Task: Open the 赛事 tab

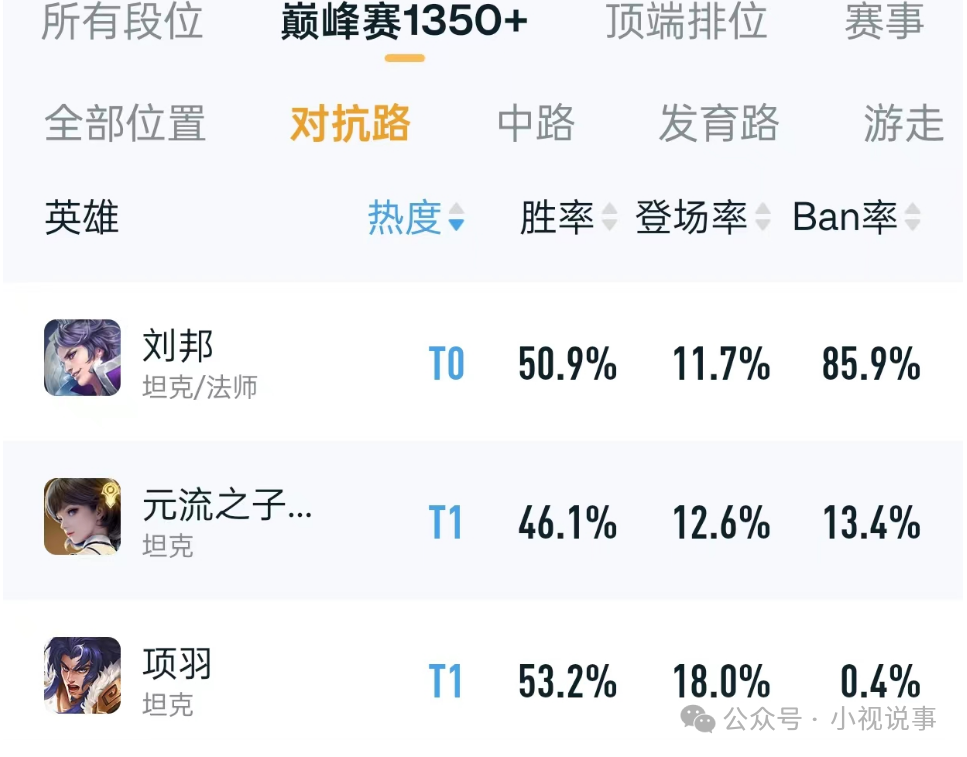Action: [884, 22]
